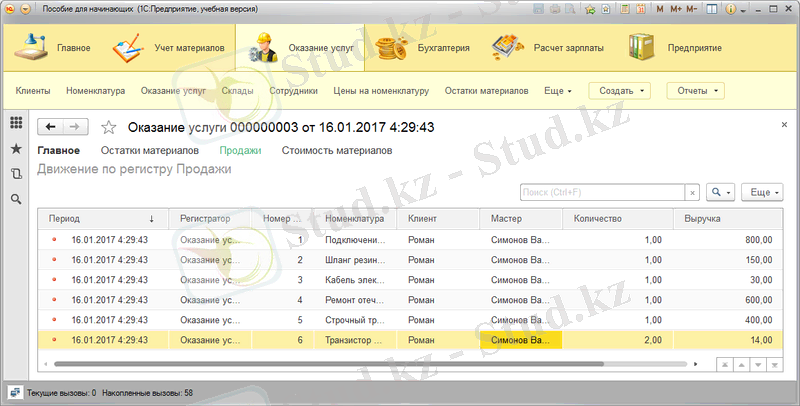Select the row with Шланг резин… item
Viewport: 800px width, 406px height.
coord(410,260)
